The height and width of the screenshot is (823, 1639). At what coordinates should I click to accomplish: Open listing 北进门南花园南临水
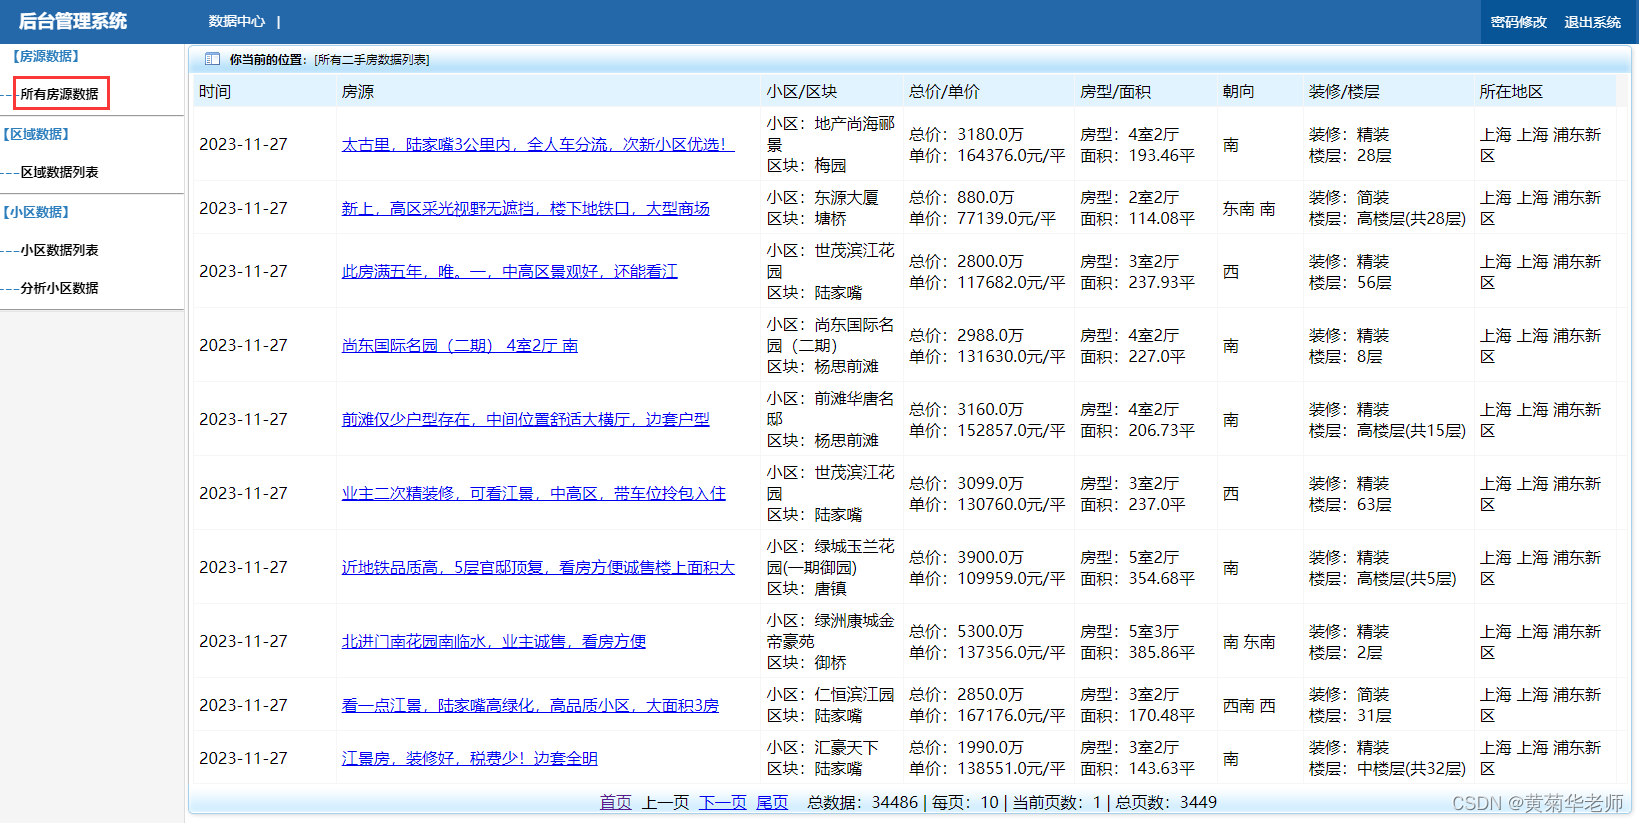pyautogui.click(x=494, y=641)
